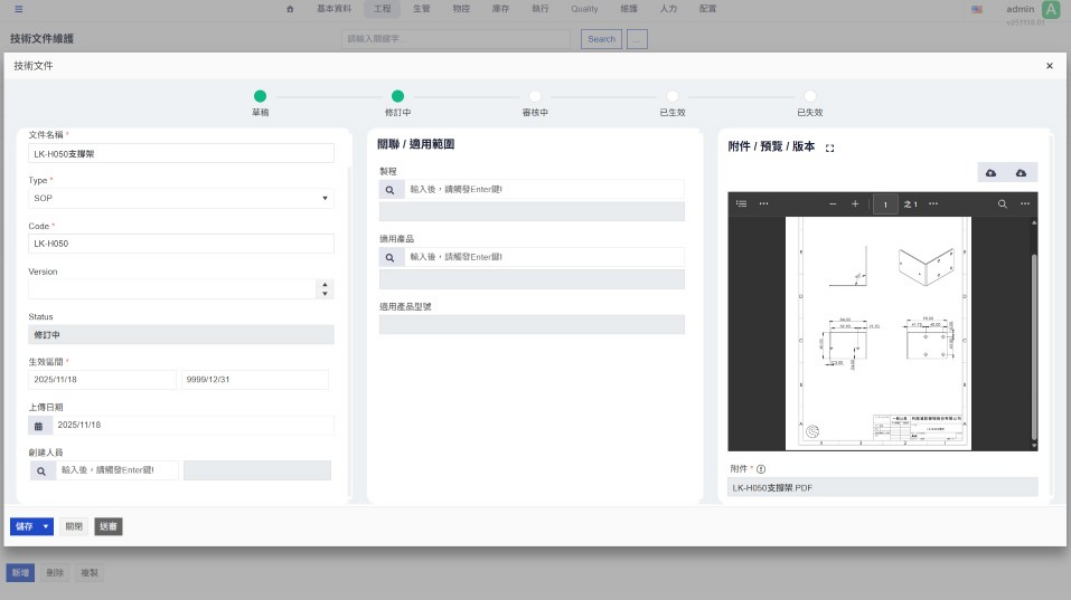Click the 送審 button
Image resolution: width=1071 pixels, height=600 pixels.
[x=108, y=527]
